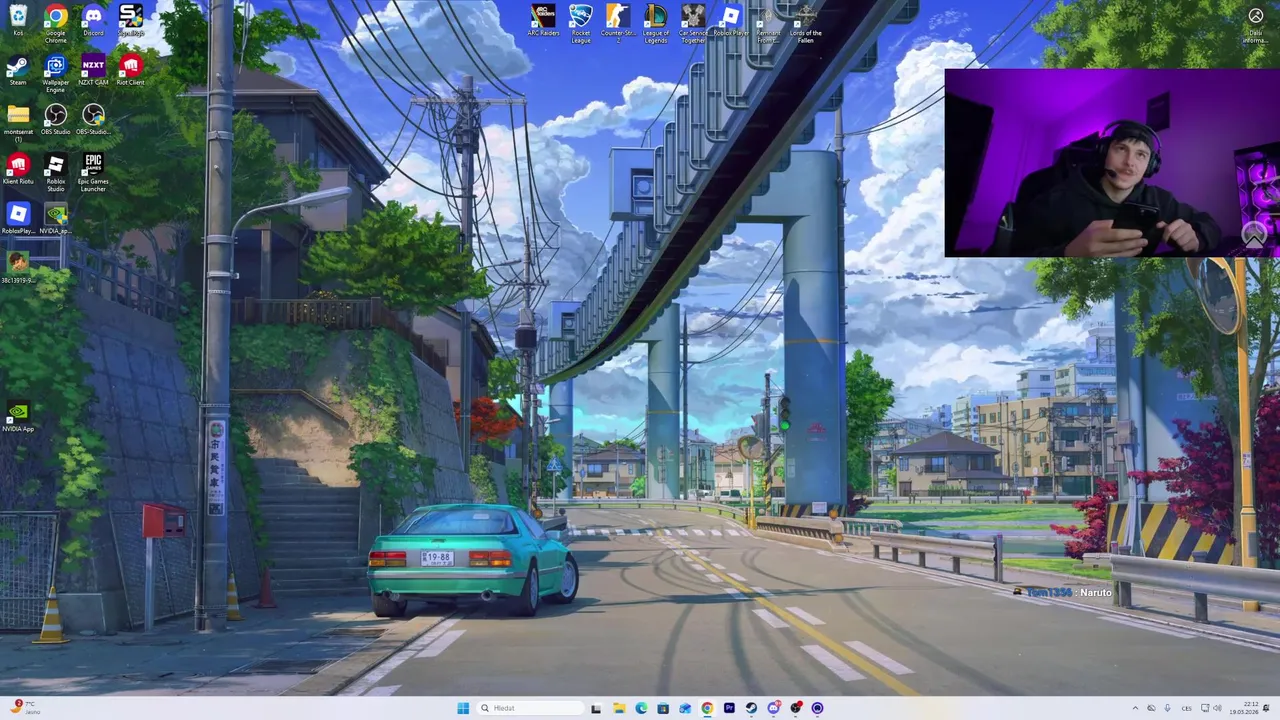Viewport: 1280px width, 720px height.
Task: Open Adobe Premiere Pro from the taskbar
Action: pyautogui.click(x=729, y=708)
